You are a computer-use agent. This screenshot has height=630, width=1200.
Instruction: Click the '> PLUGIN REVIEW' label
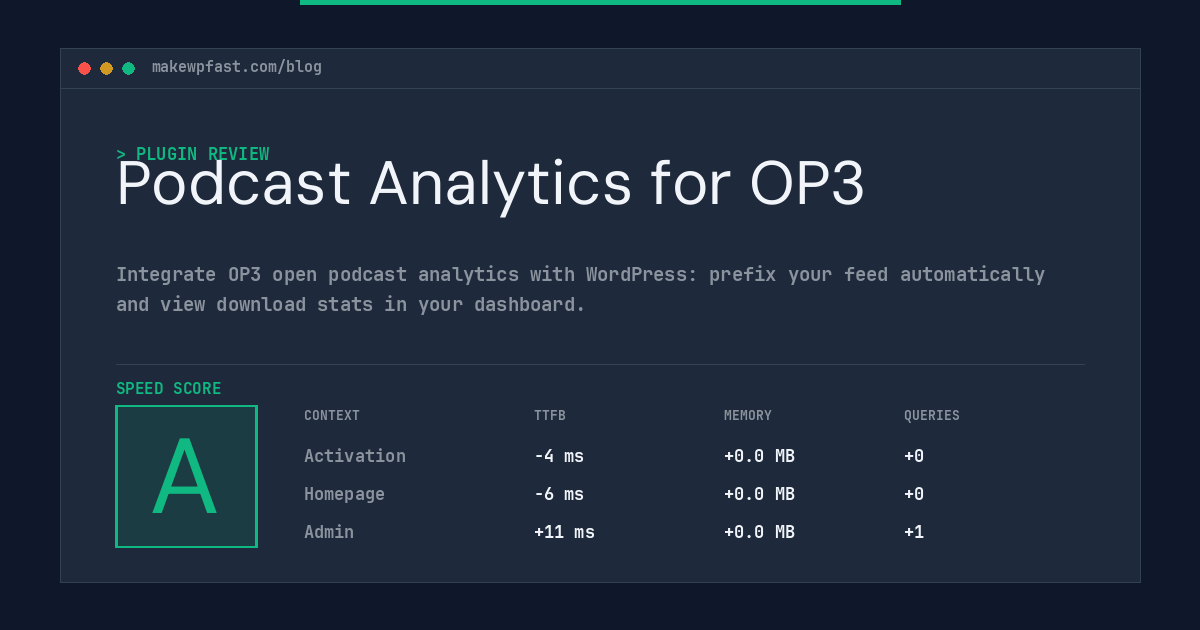tap(193, 154)
